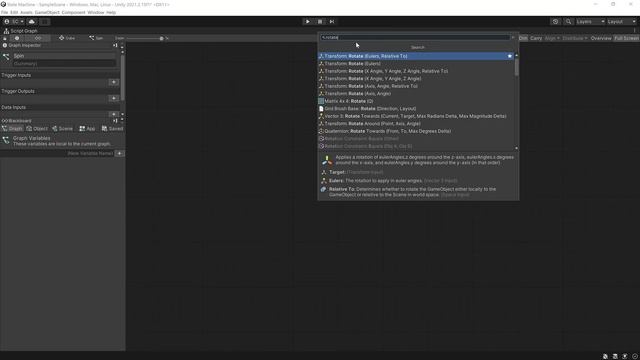Dock the Graph Inspector sidebar
Screen dimensions: 640x360
coord(115,45)
